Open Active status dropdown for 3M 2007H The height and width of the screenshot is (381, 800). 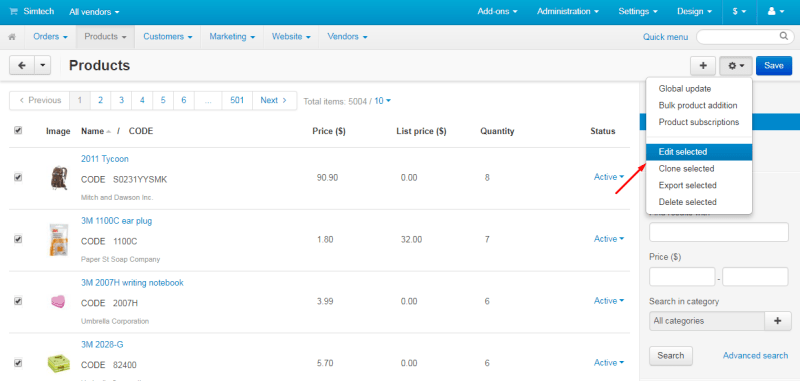pos(609,301)
